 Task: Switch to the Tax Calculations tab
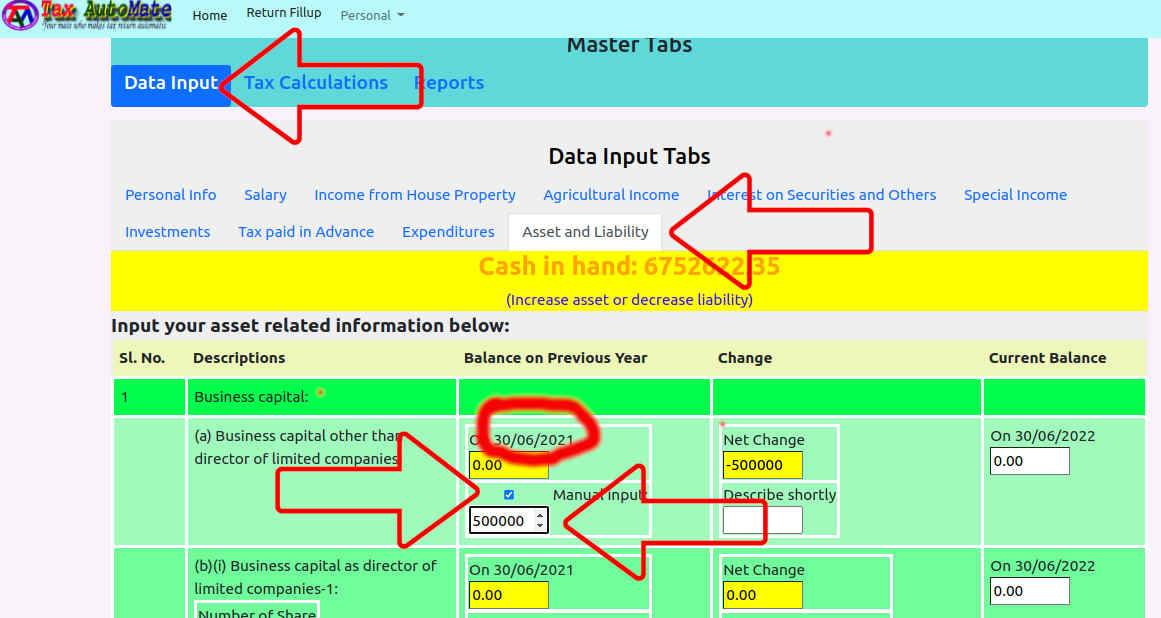(316, 83)
